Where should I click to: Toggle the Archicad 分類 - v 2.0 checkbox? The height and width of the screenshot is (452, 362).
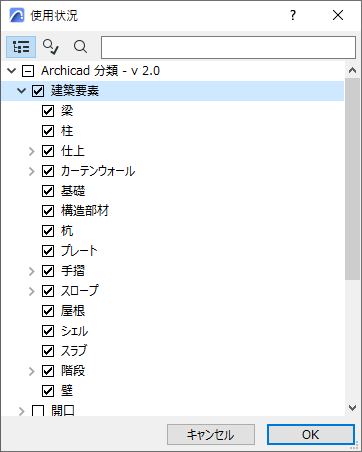(28, 71)
